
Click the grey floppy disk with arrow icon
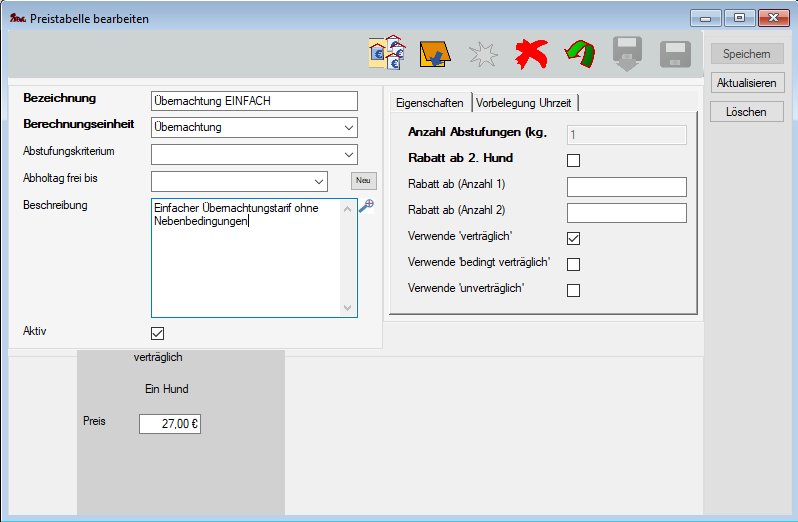627,54
